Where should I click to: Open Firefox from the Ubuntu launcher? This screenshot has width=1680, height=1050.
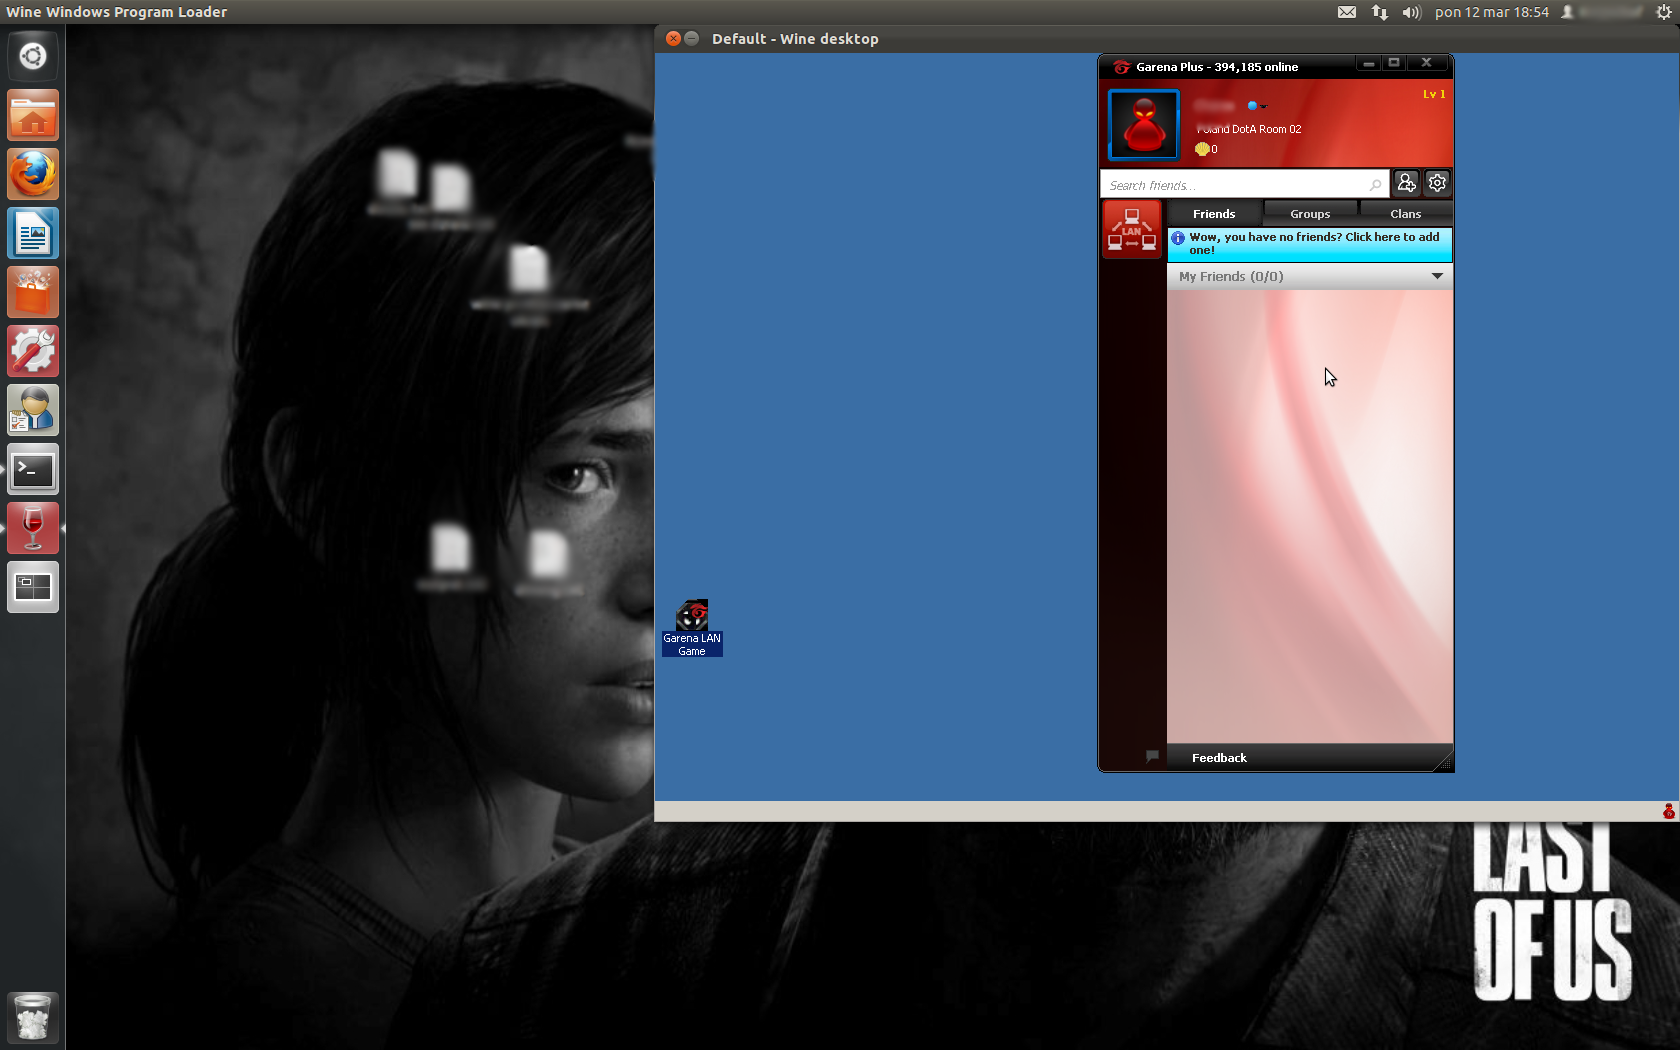click(x=33, y=175)
